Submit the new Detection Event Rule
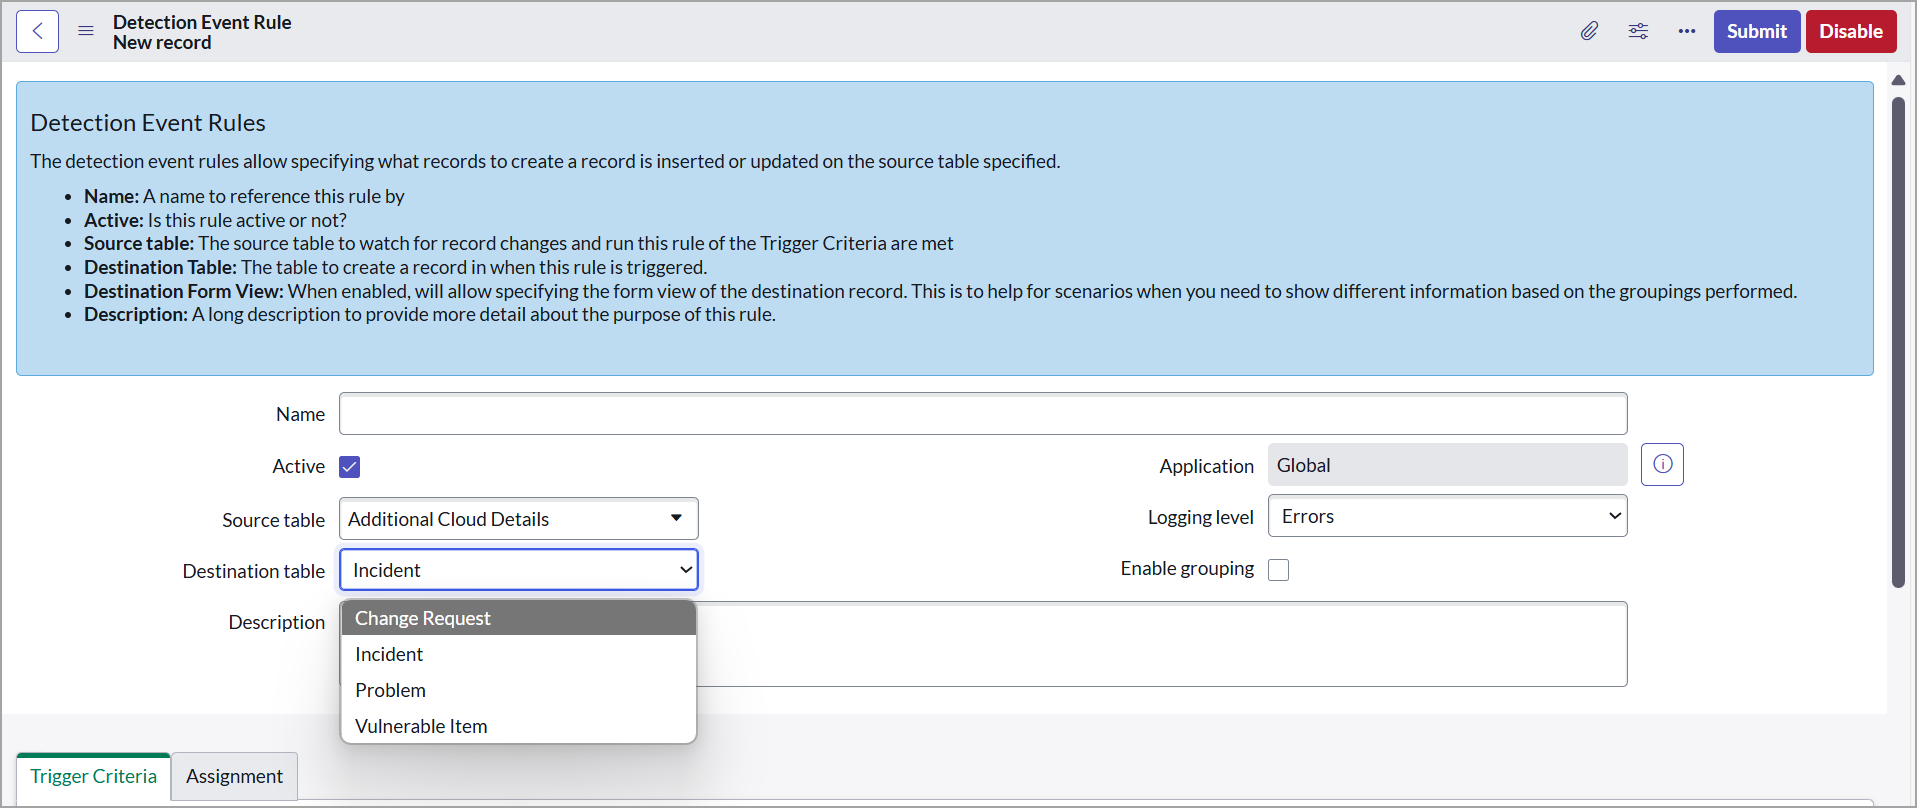This screenshot has width=1917, height=808. pyautogui.click(x=1757, y=31)
